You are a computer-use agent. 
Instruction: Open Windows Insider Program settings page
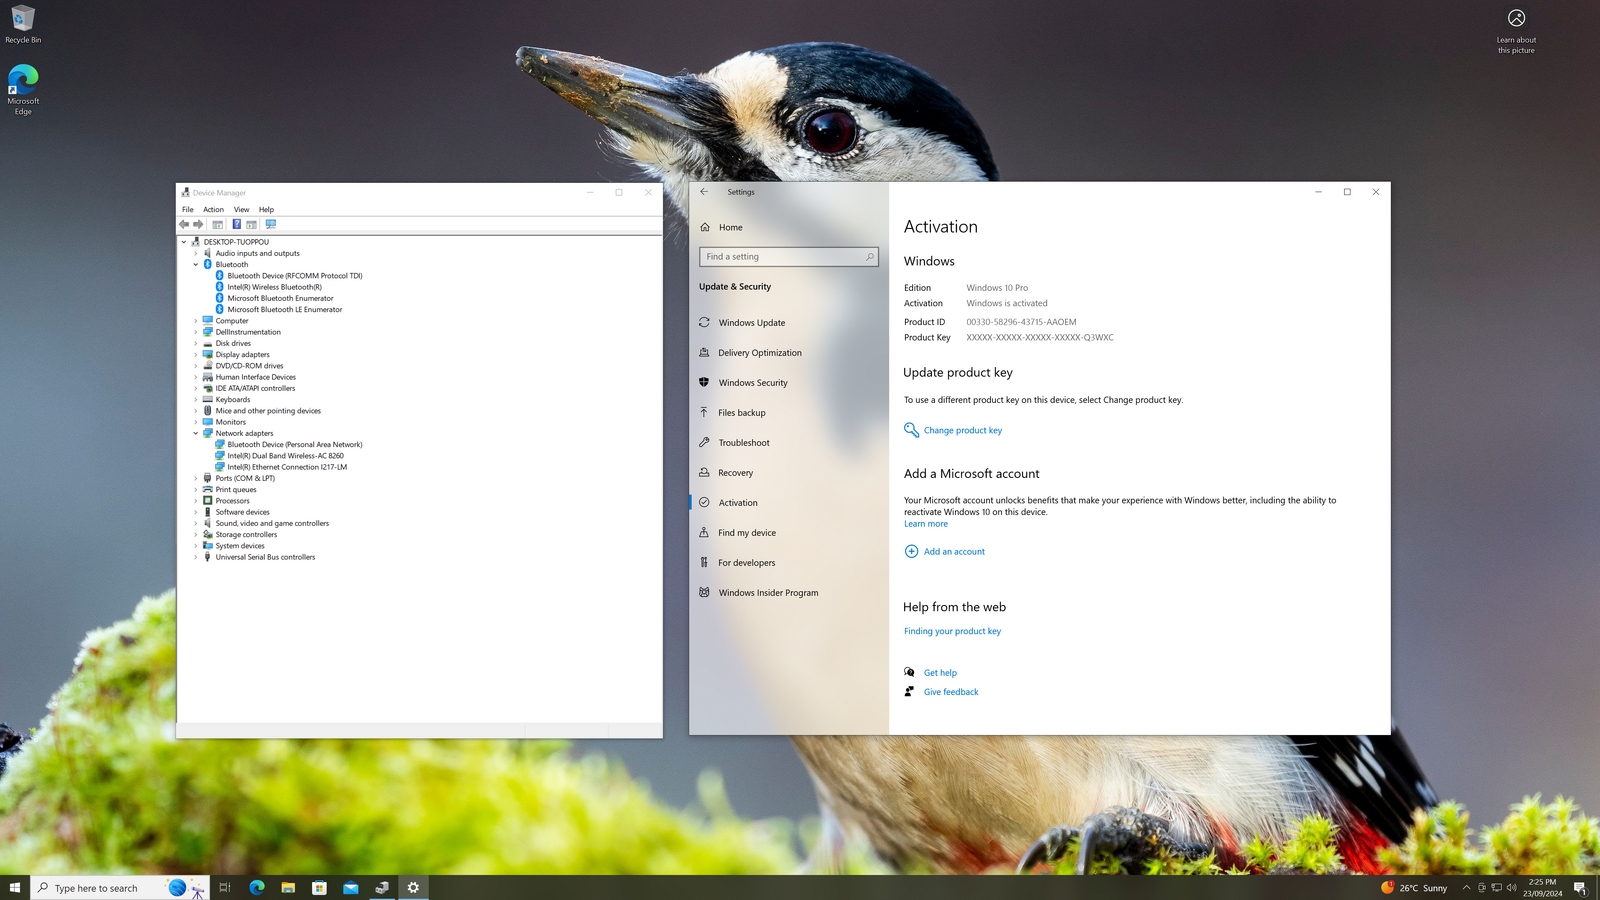(768, 593)
